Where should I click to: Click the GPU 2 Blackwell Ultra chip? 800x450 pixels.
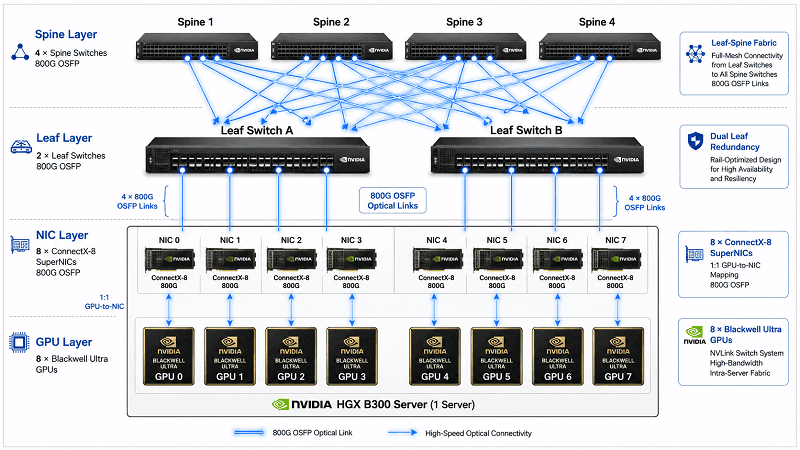coord(291,356)
